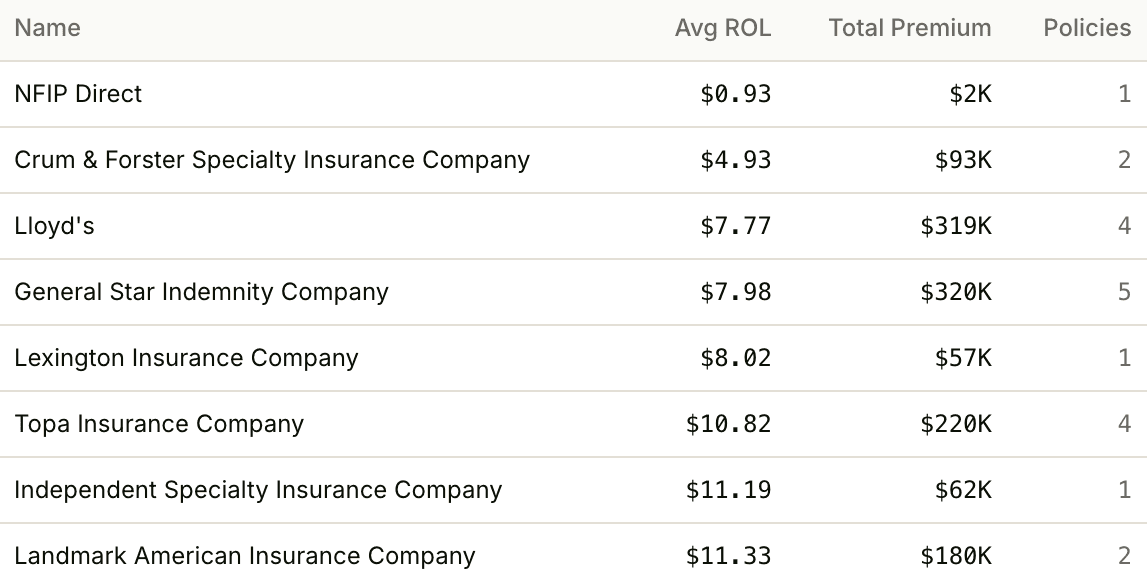Image resolution: width=1147 pixels, height=585 pixels.
Task: Sort by the Name column header
Action: 48,28
